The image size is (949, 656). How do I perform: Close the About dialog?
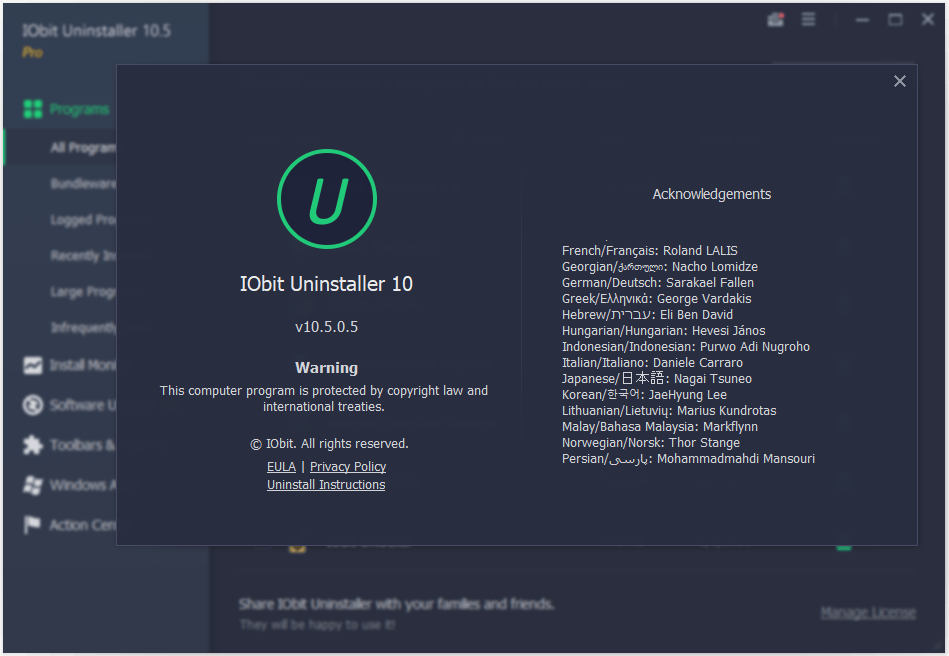pos(899,81)
